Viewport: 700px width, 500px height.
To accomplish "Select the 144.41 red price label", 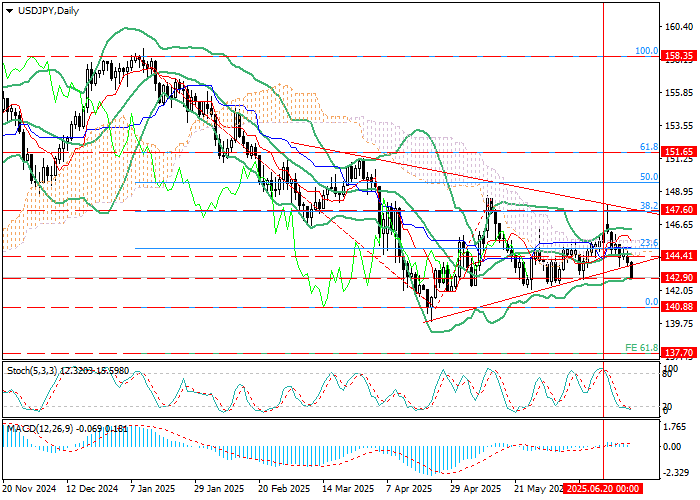I will (x=679, y=256).
